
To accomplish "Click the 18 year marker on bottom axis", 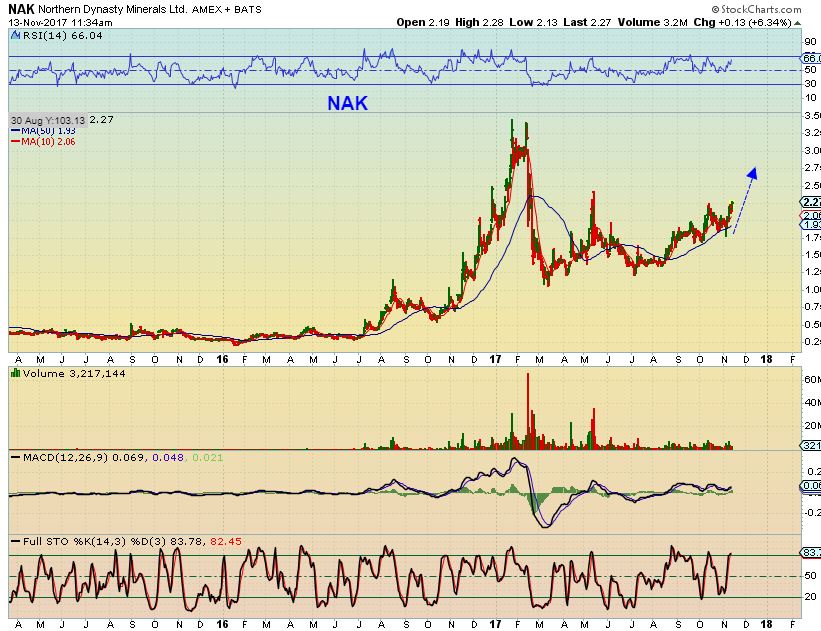I will click(766, 625).
